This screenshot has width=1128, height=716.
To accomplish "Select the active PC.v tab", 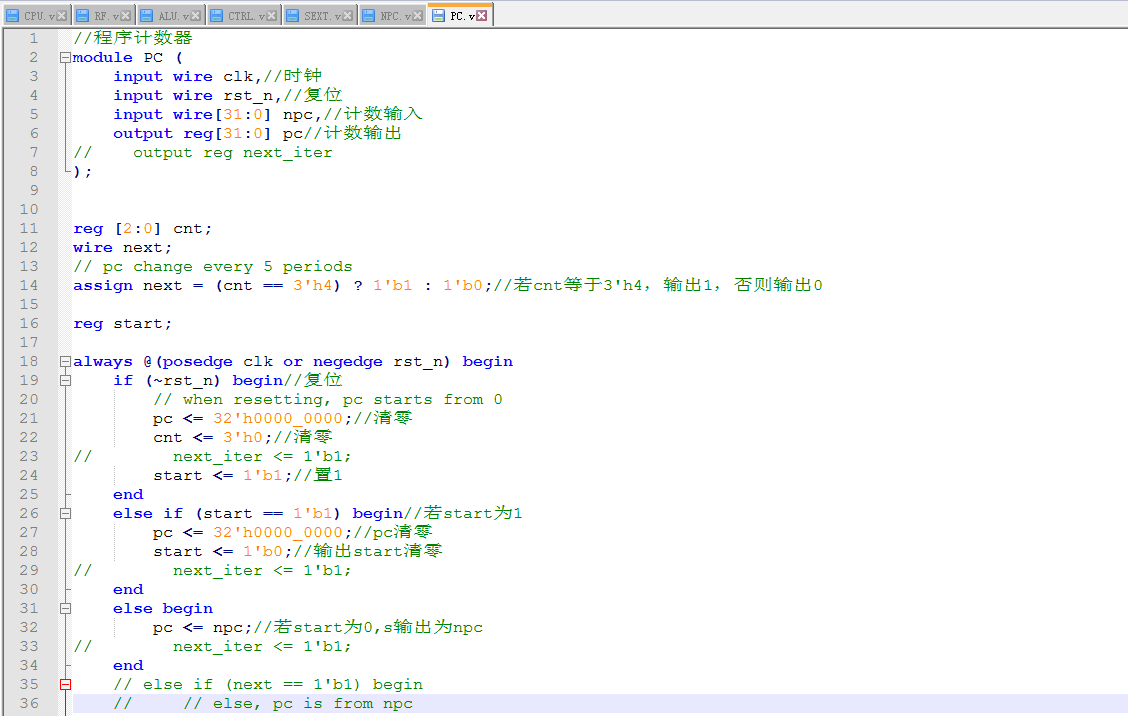I will point(459,15).
